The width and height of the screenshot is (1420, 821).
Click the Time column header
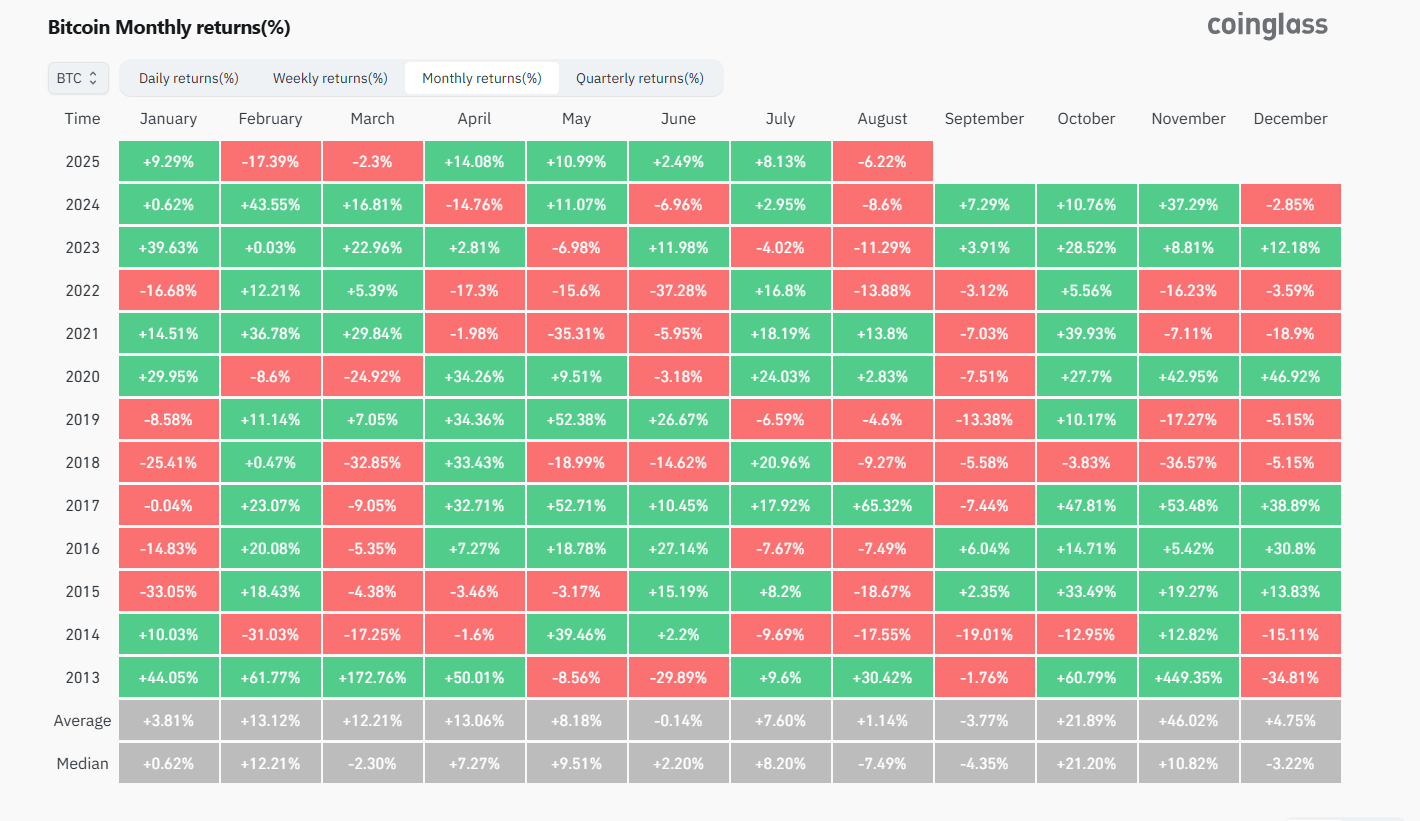tap(82, 119)
